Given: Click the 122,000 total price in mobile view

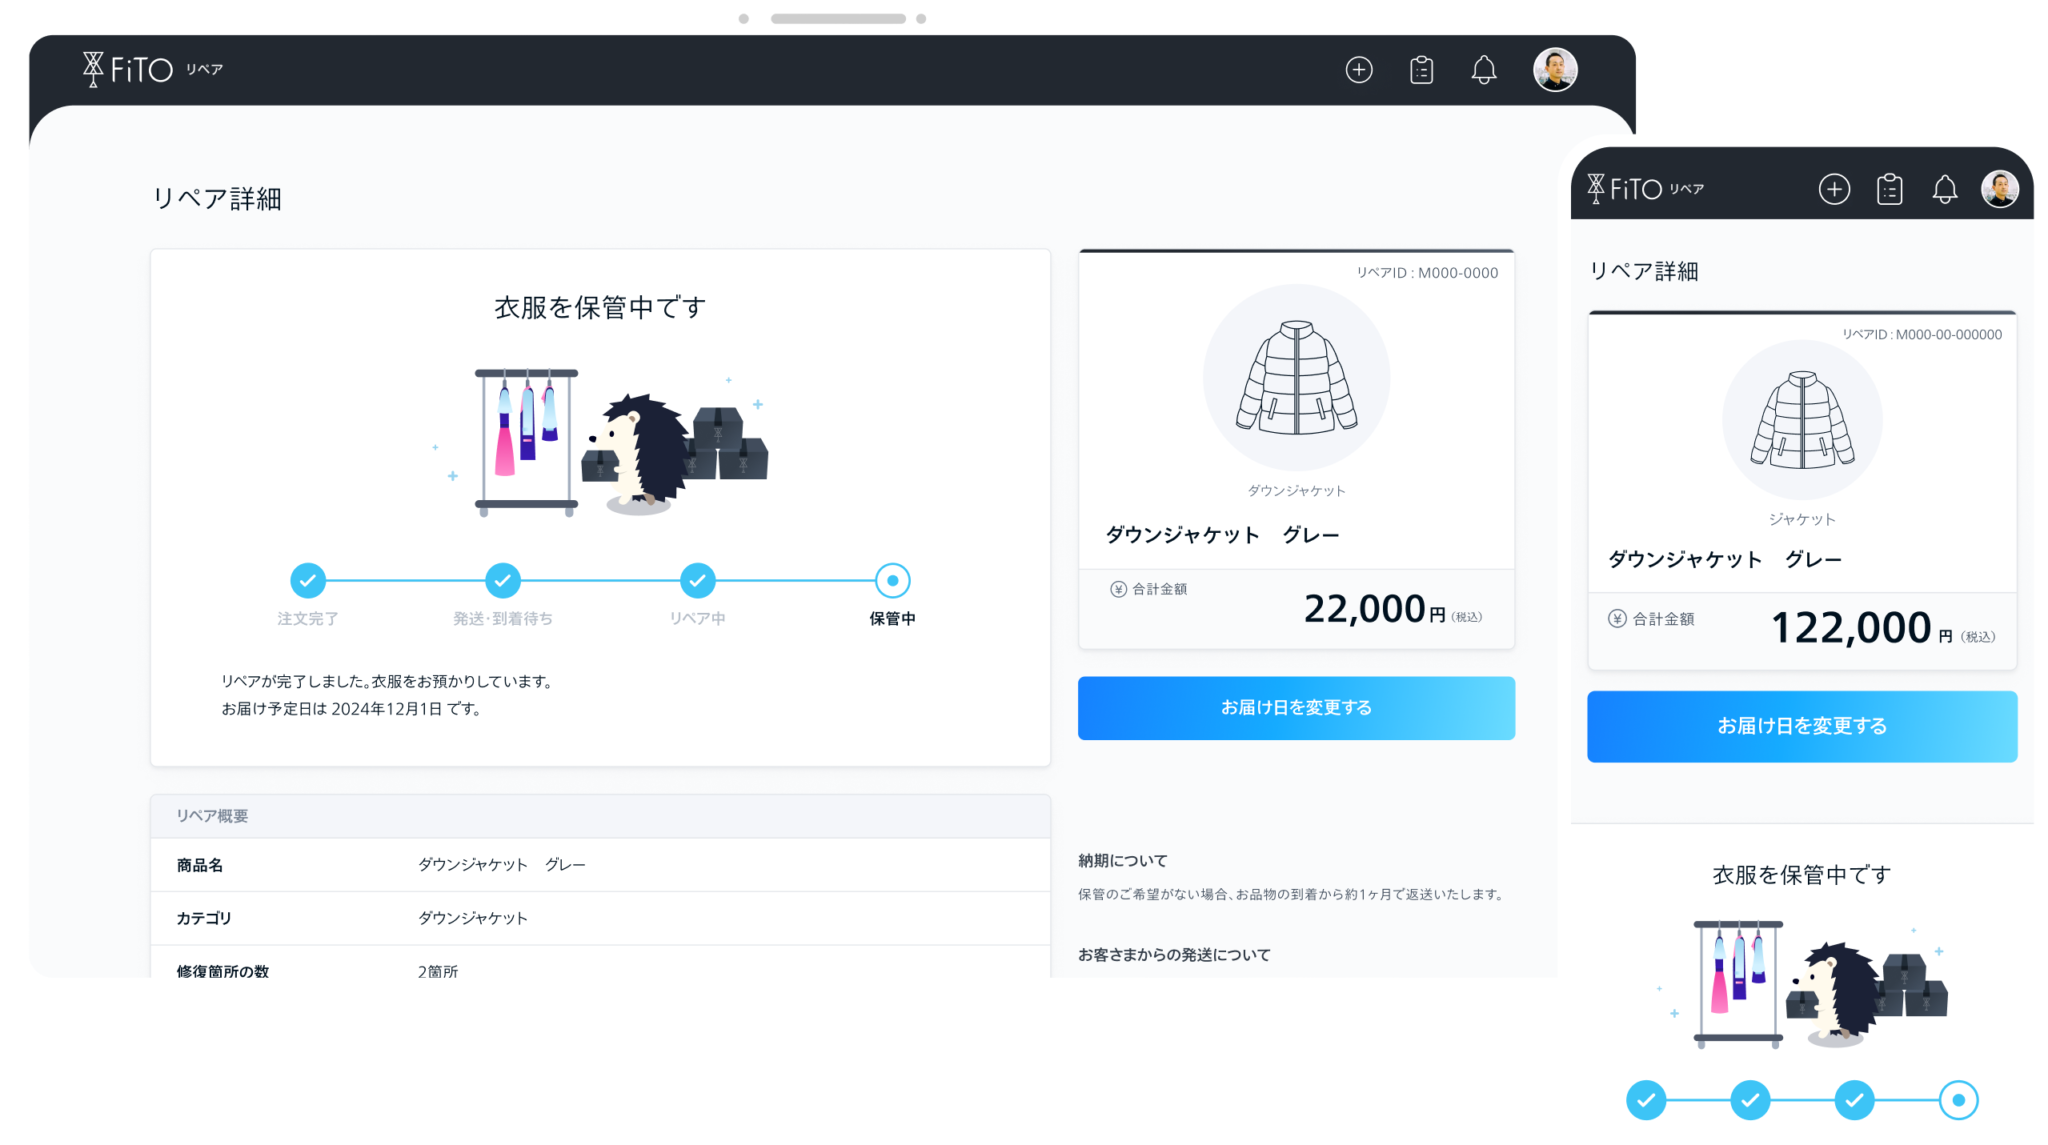Looking at the screenshot, I should pyautogui.click(x=1850, y=628).
